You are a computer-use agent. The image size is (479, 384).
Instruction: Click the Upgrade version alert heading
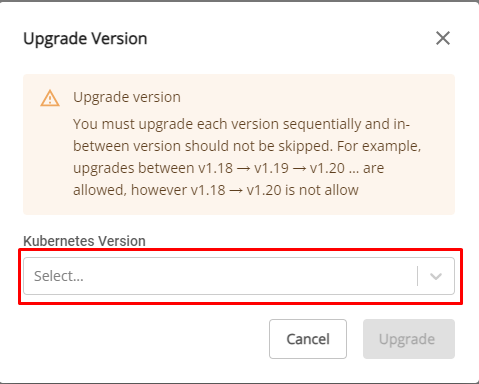coord(127,97)
